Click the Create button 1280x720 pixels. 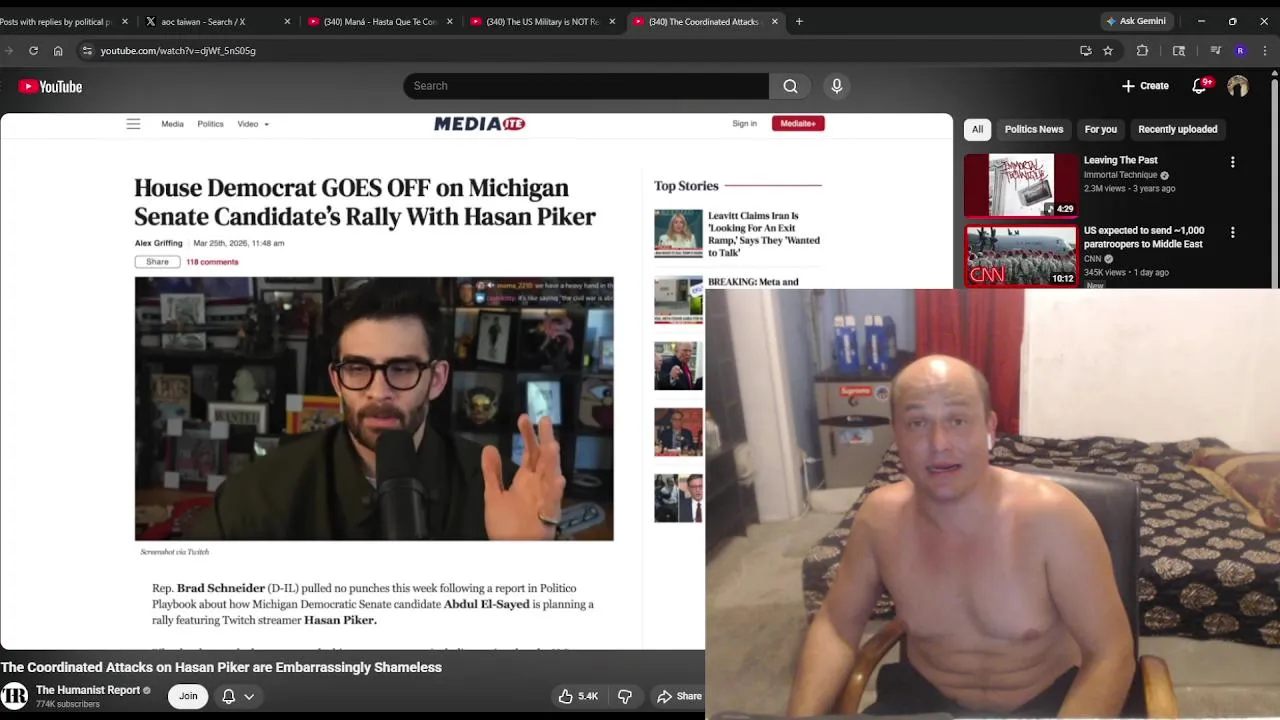click(1145, 86)
